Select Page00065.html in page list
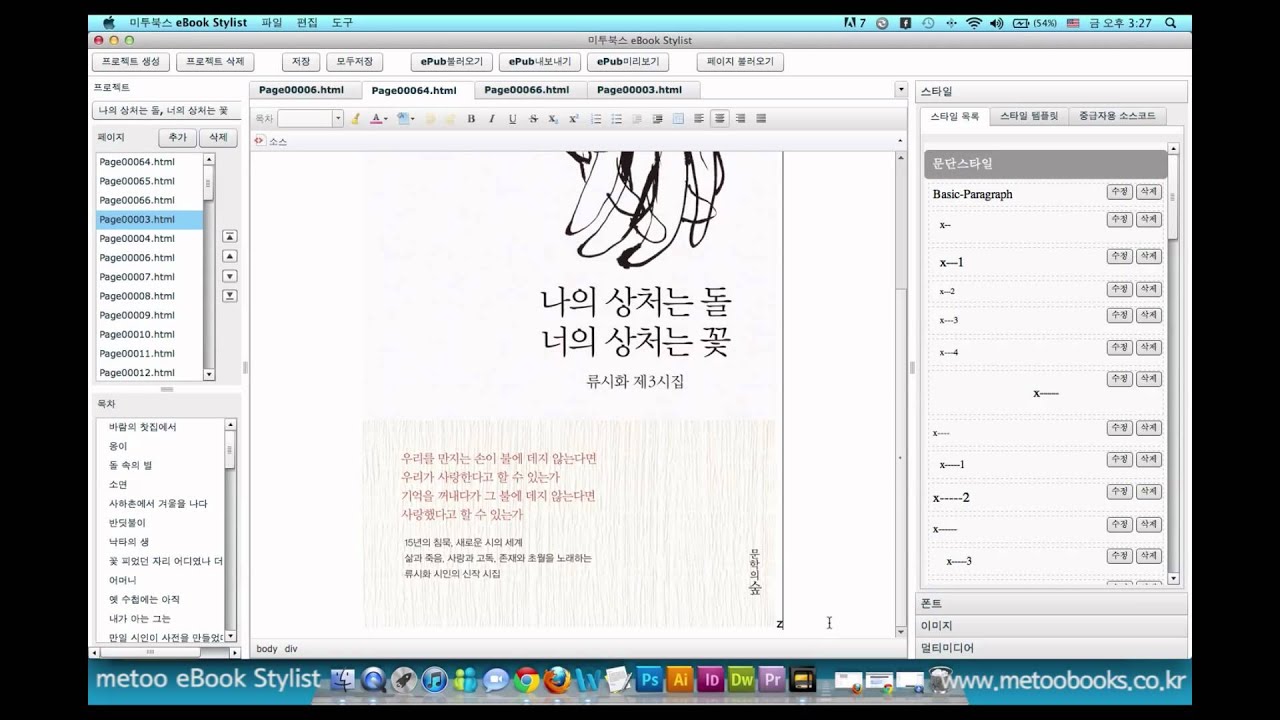 [x=149, y=181]
